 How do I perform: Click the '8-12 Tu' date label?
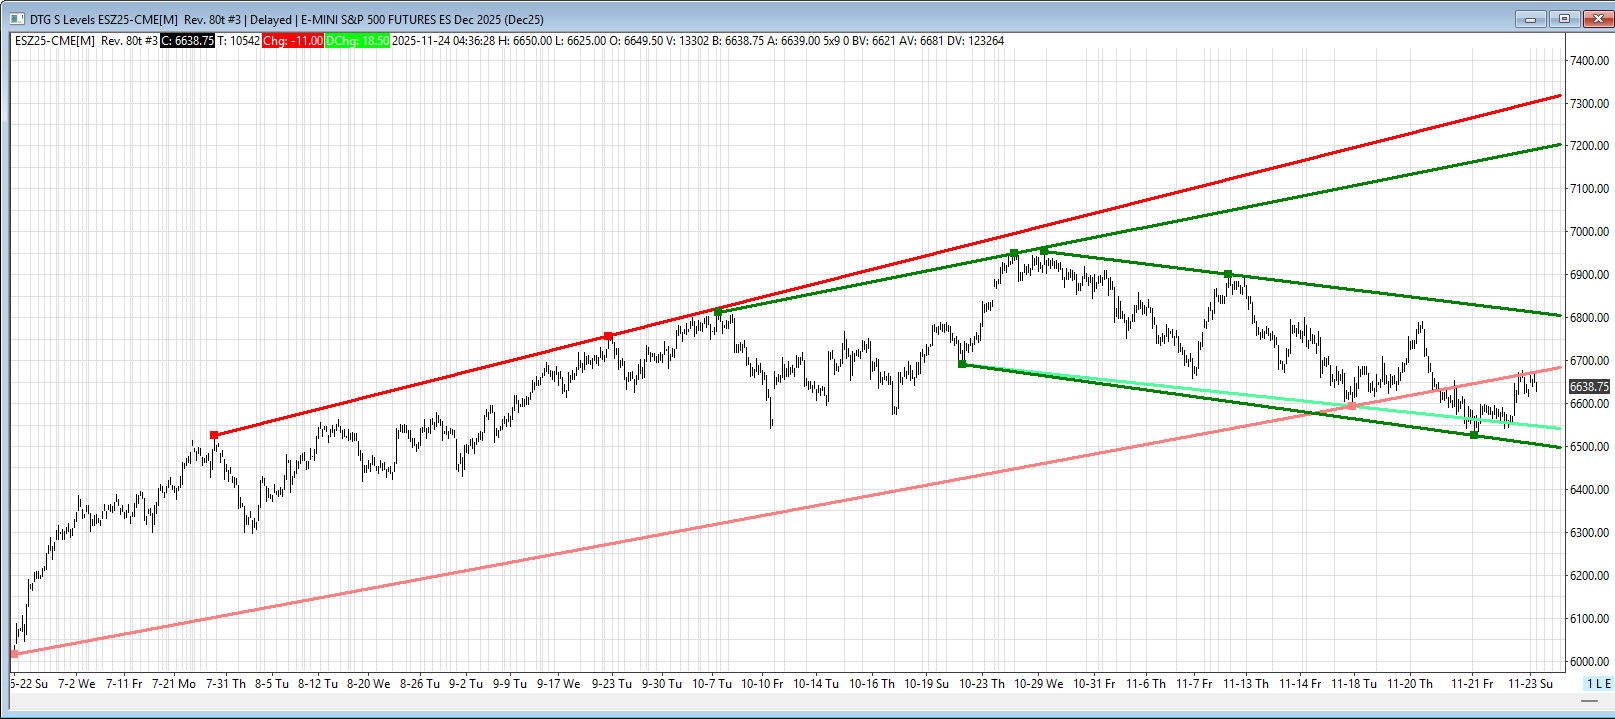(x=318, y=684)
